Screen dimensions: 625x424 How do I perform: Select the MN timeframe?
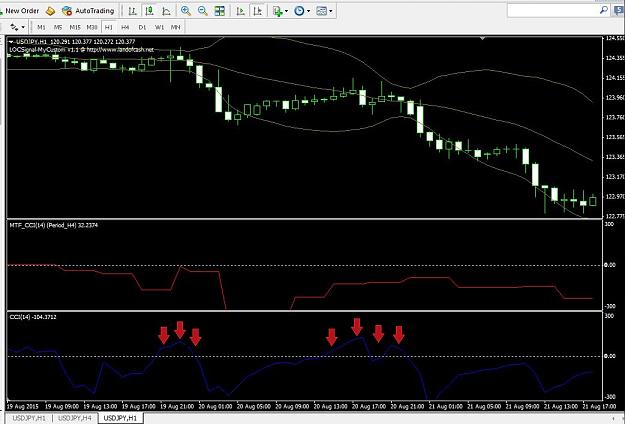[176, 27]
